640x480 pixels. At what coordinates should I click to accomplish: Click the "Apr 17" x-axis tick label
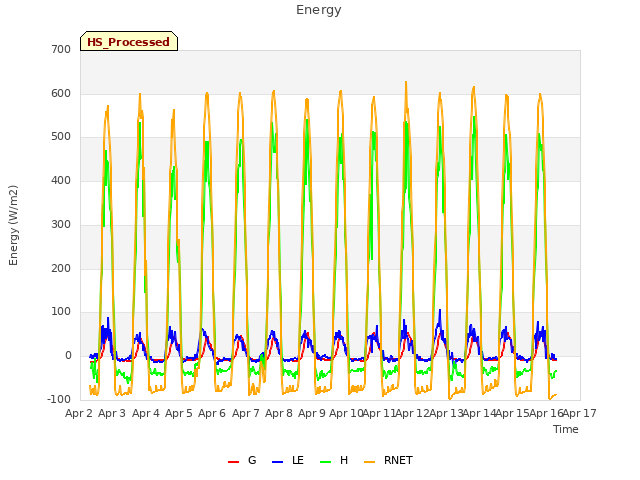tap(580, 413)
